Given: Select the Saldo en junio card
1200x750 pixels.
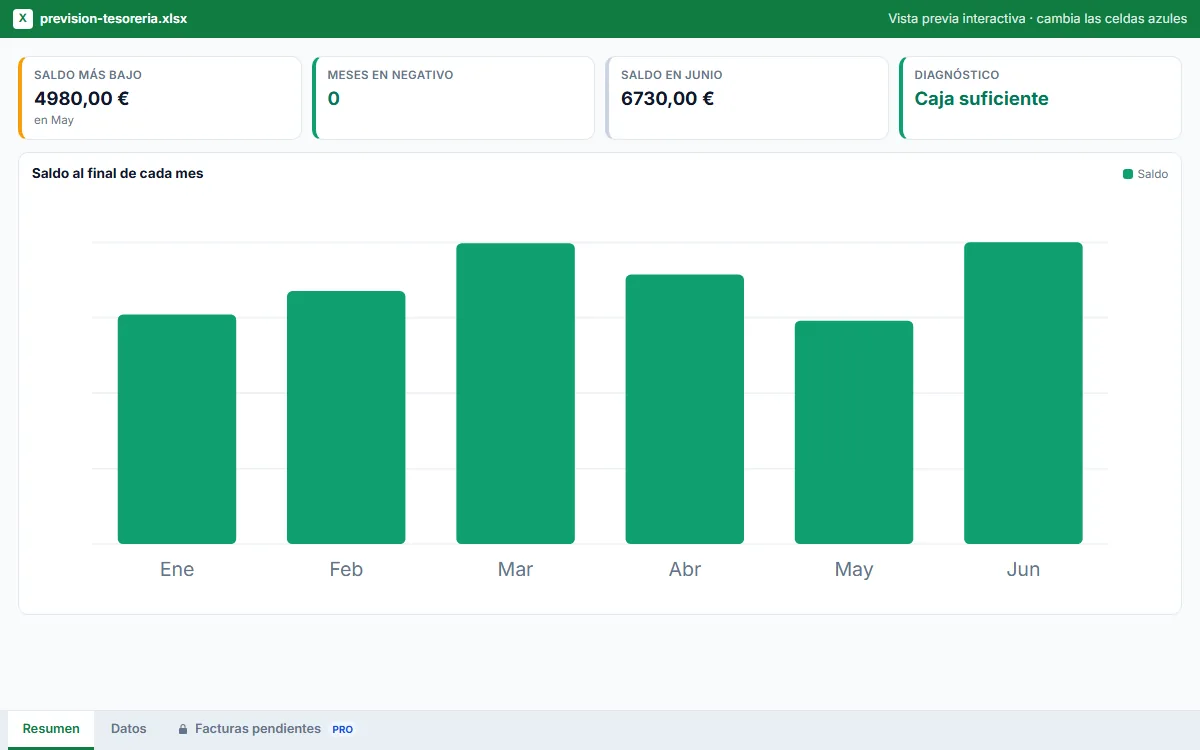Looking at the screenshot, I should point(747,98).
